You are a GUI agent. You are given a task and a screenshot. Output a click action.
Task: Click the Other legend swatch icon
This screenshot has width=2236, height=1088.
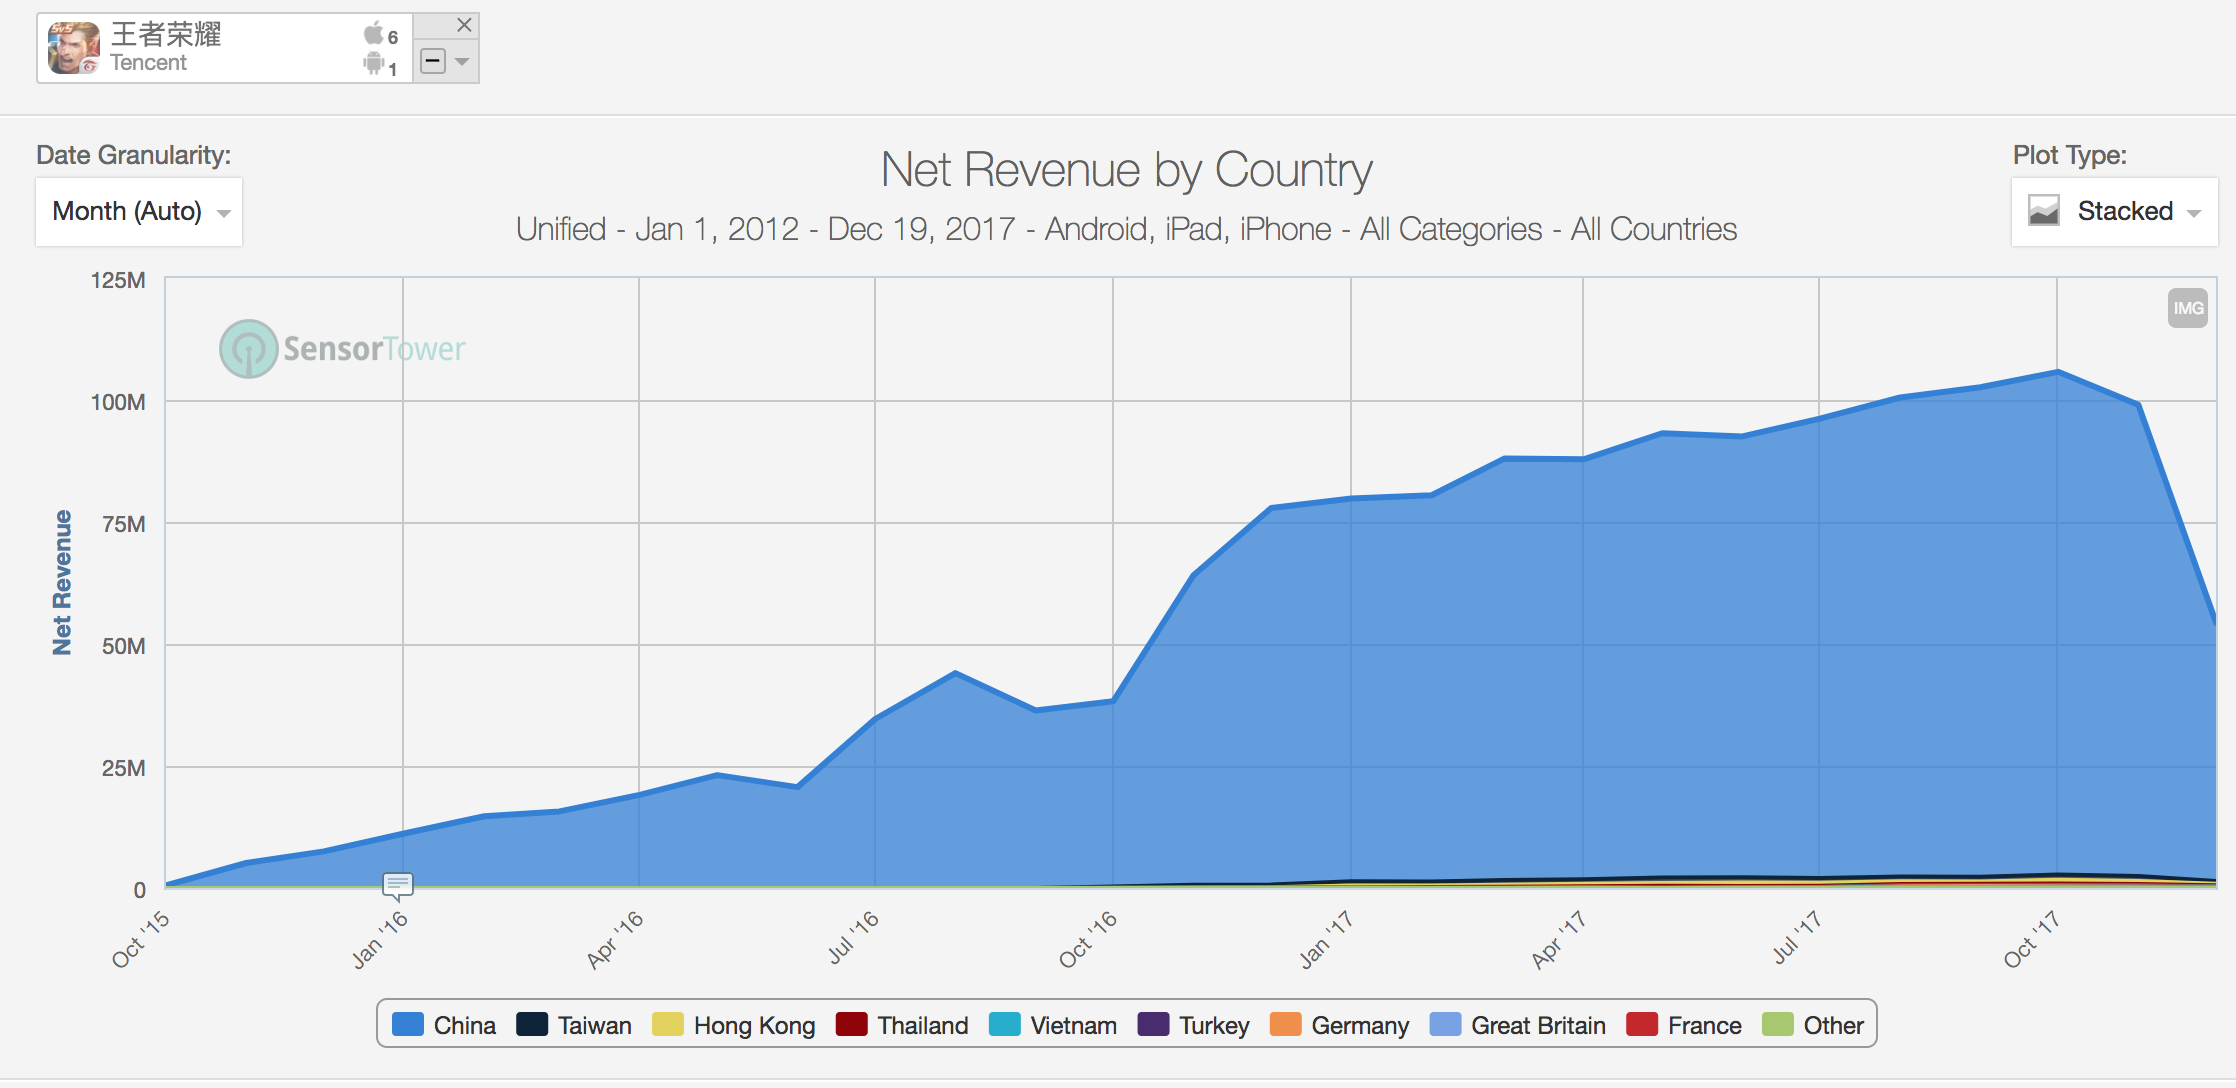tap(1777, 1025)
